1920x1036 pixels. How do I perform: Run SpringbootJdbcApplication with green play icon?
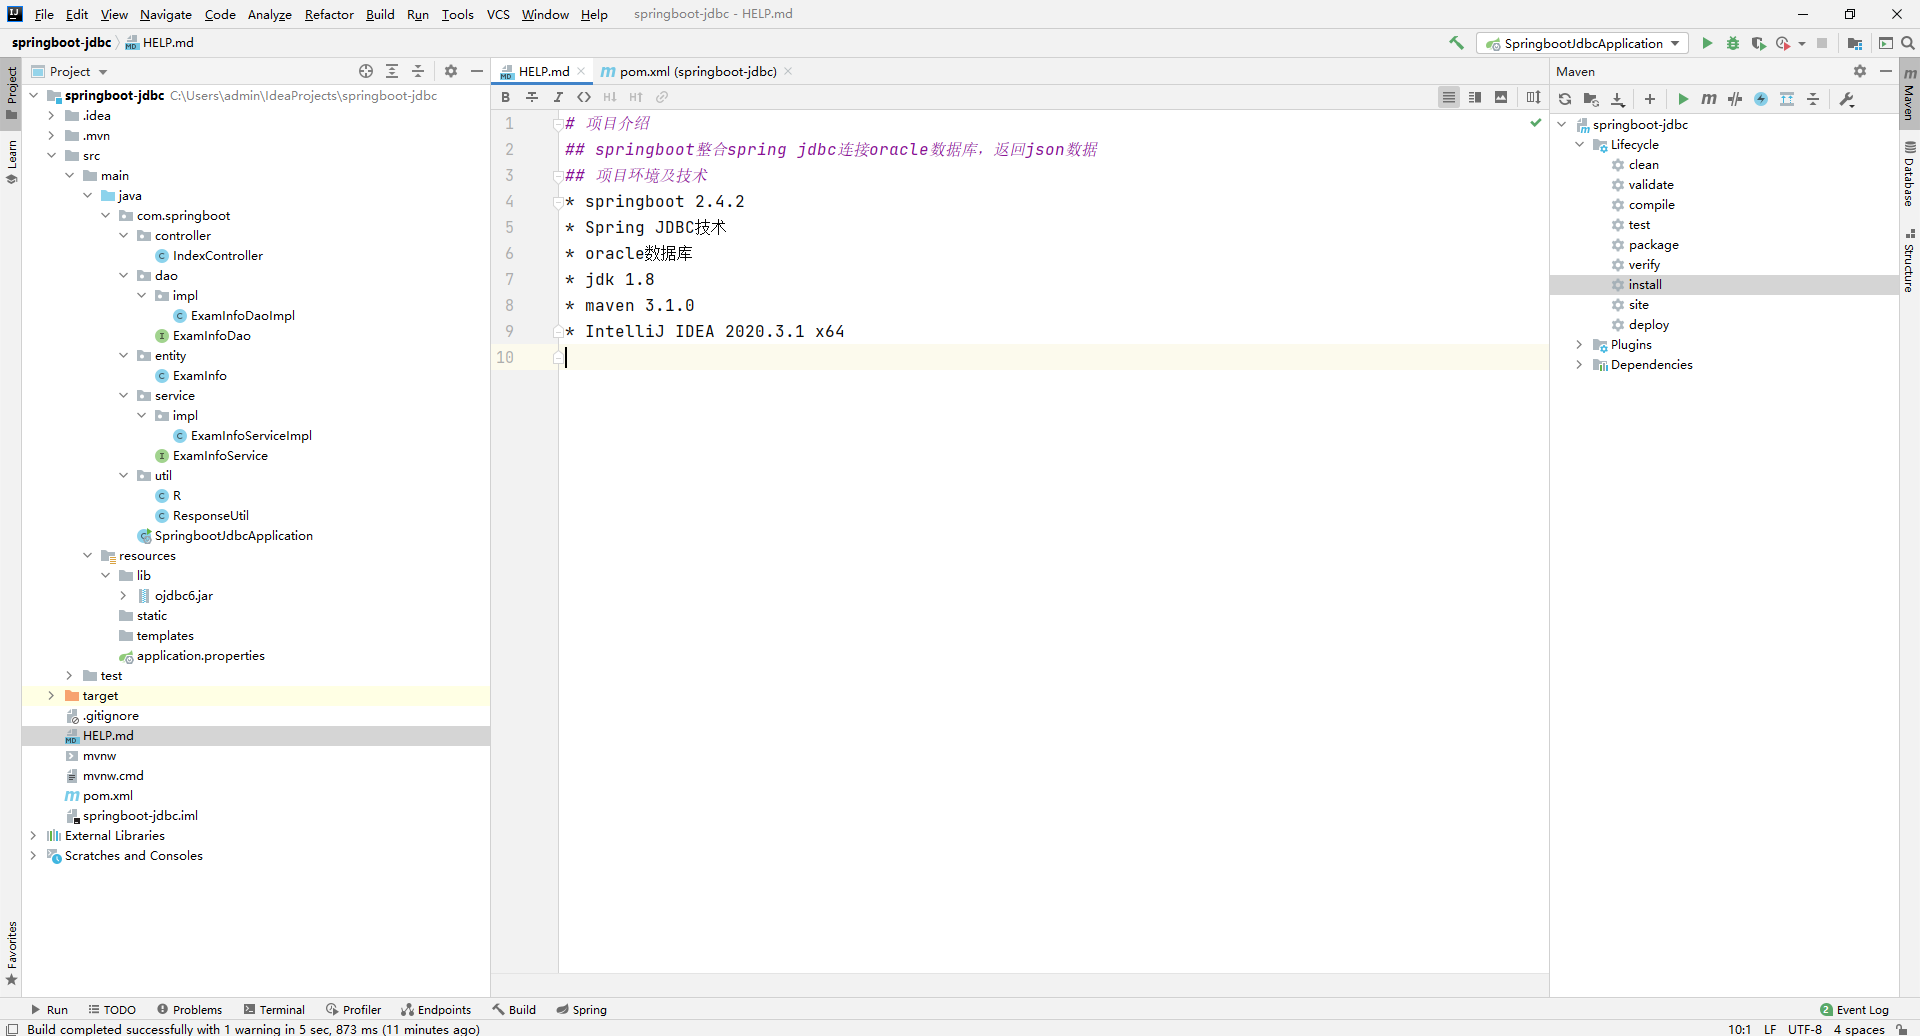tap(1707, 43)
